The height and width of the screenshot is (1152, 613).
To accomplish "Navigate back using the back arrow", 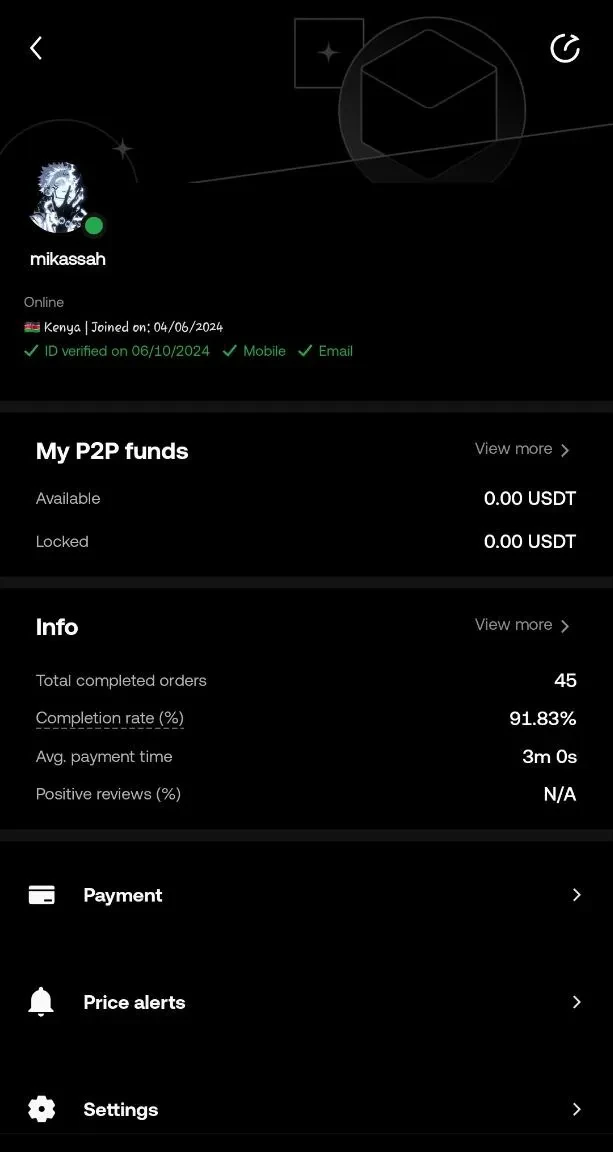I will (x=35, y=47).
